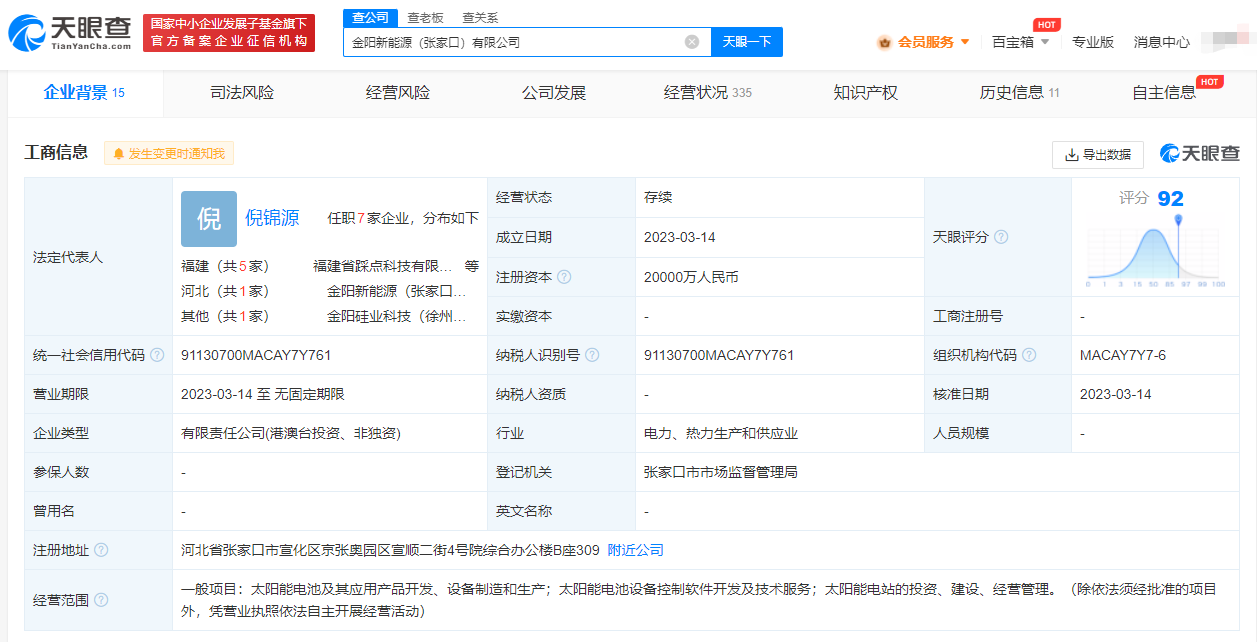Click the help icon next to 统一社会信用代码
1257x642 pixels.
click(x=157, y=355)
